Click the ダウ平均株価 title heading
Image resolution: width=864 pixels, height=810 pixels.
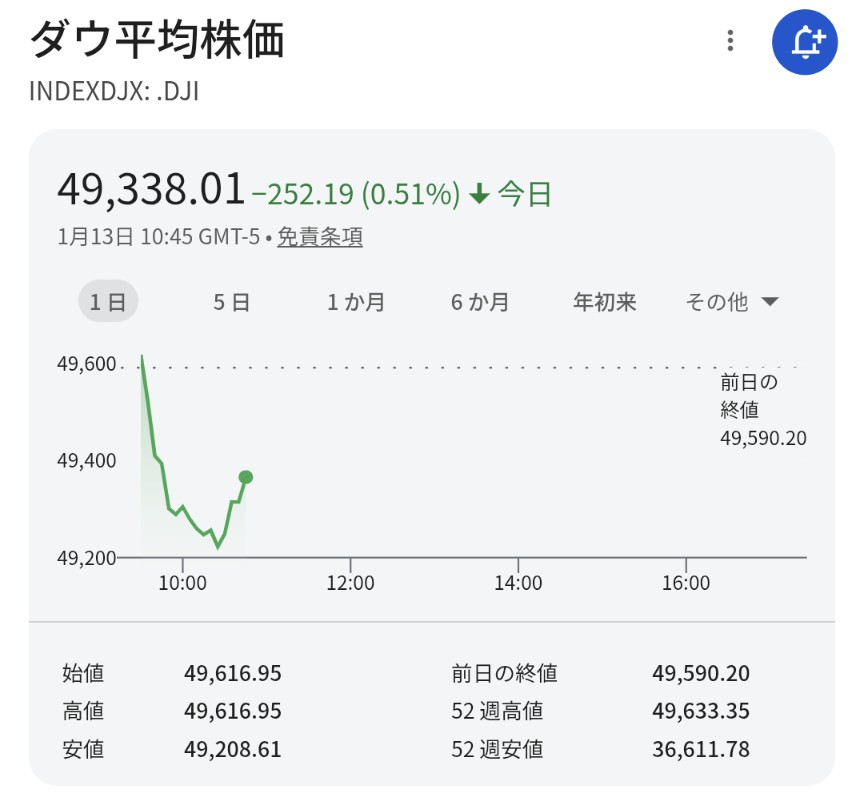[x=158, y=40]
